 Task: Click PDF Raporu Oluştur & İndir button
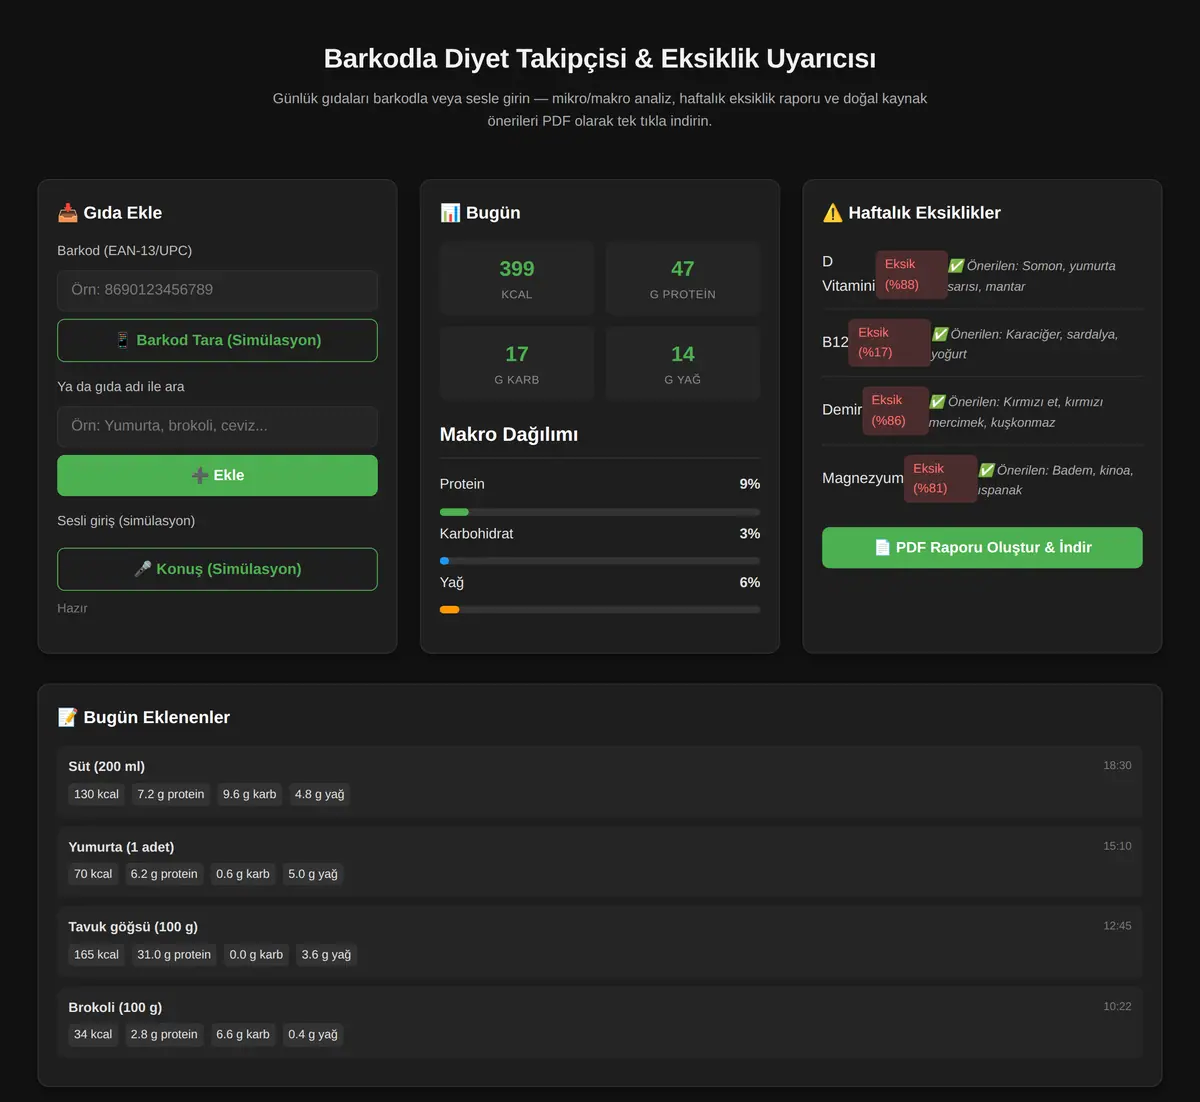[x=982, y=548]
